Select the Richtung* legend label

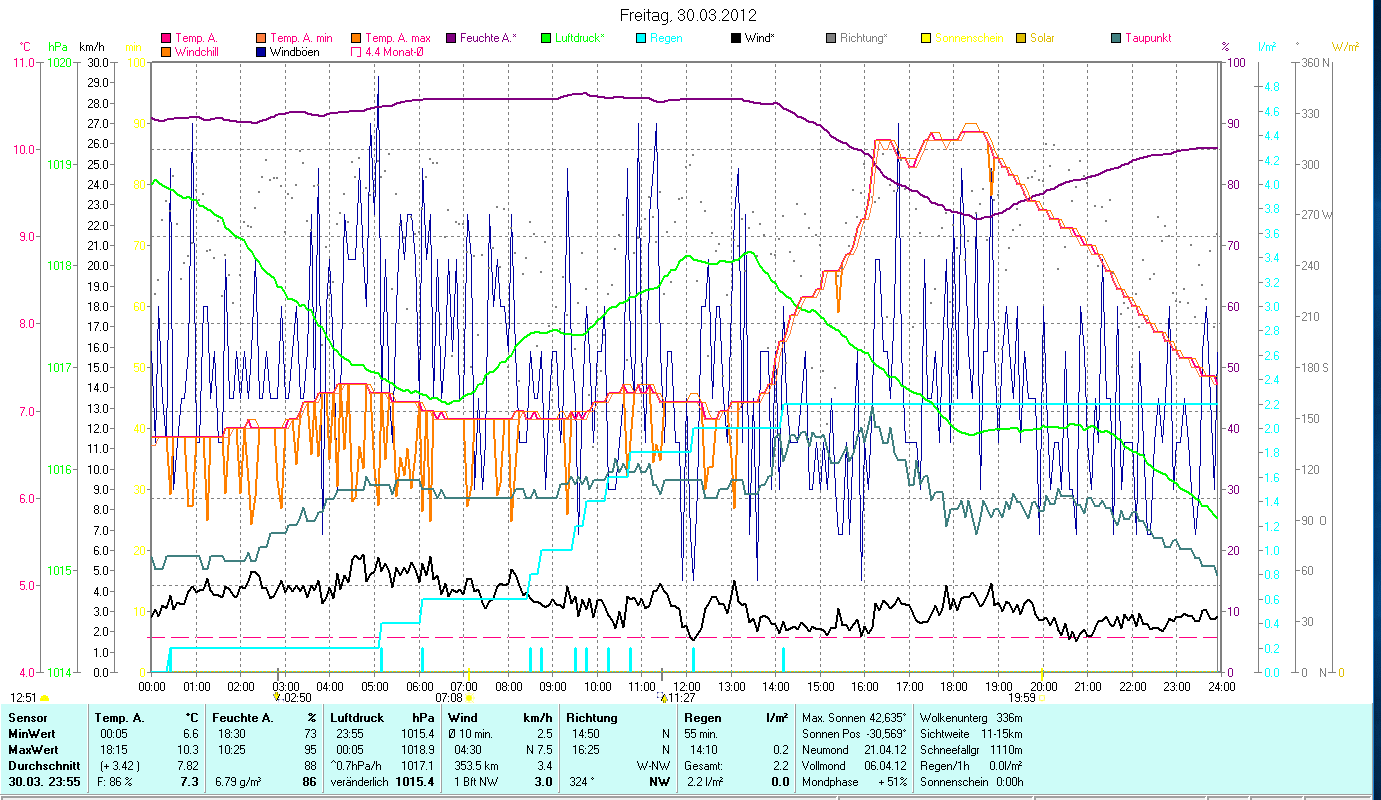pyautogui.click(x=864, y=39)
